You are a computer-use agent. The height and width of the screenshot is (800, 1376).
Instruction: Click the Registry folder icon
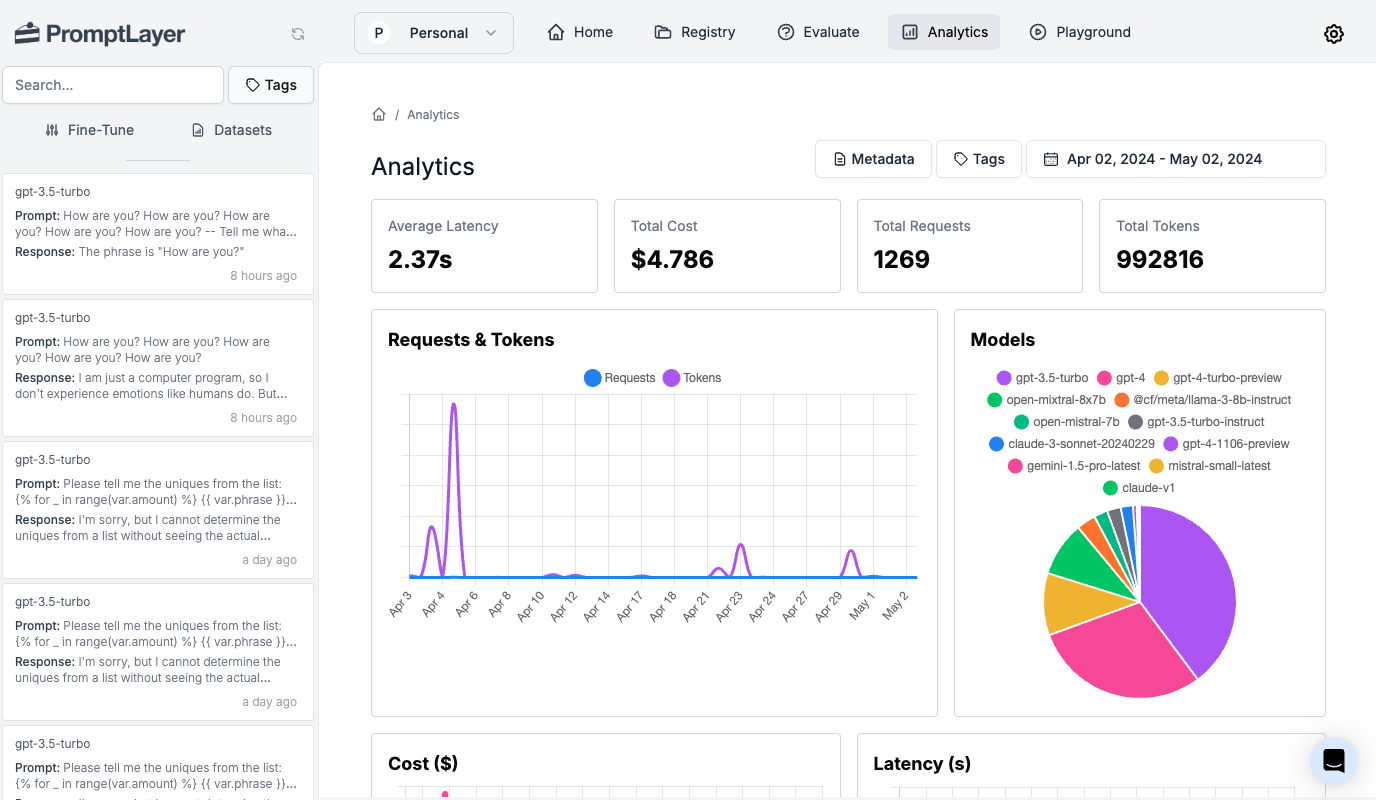663,32
